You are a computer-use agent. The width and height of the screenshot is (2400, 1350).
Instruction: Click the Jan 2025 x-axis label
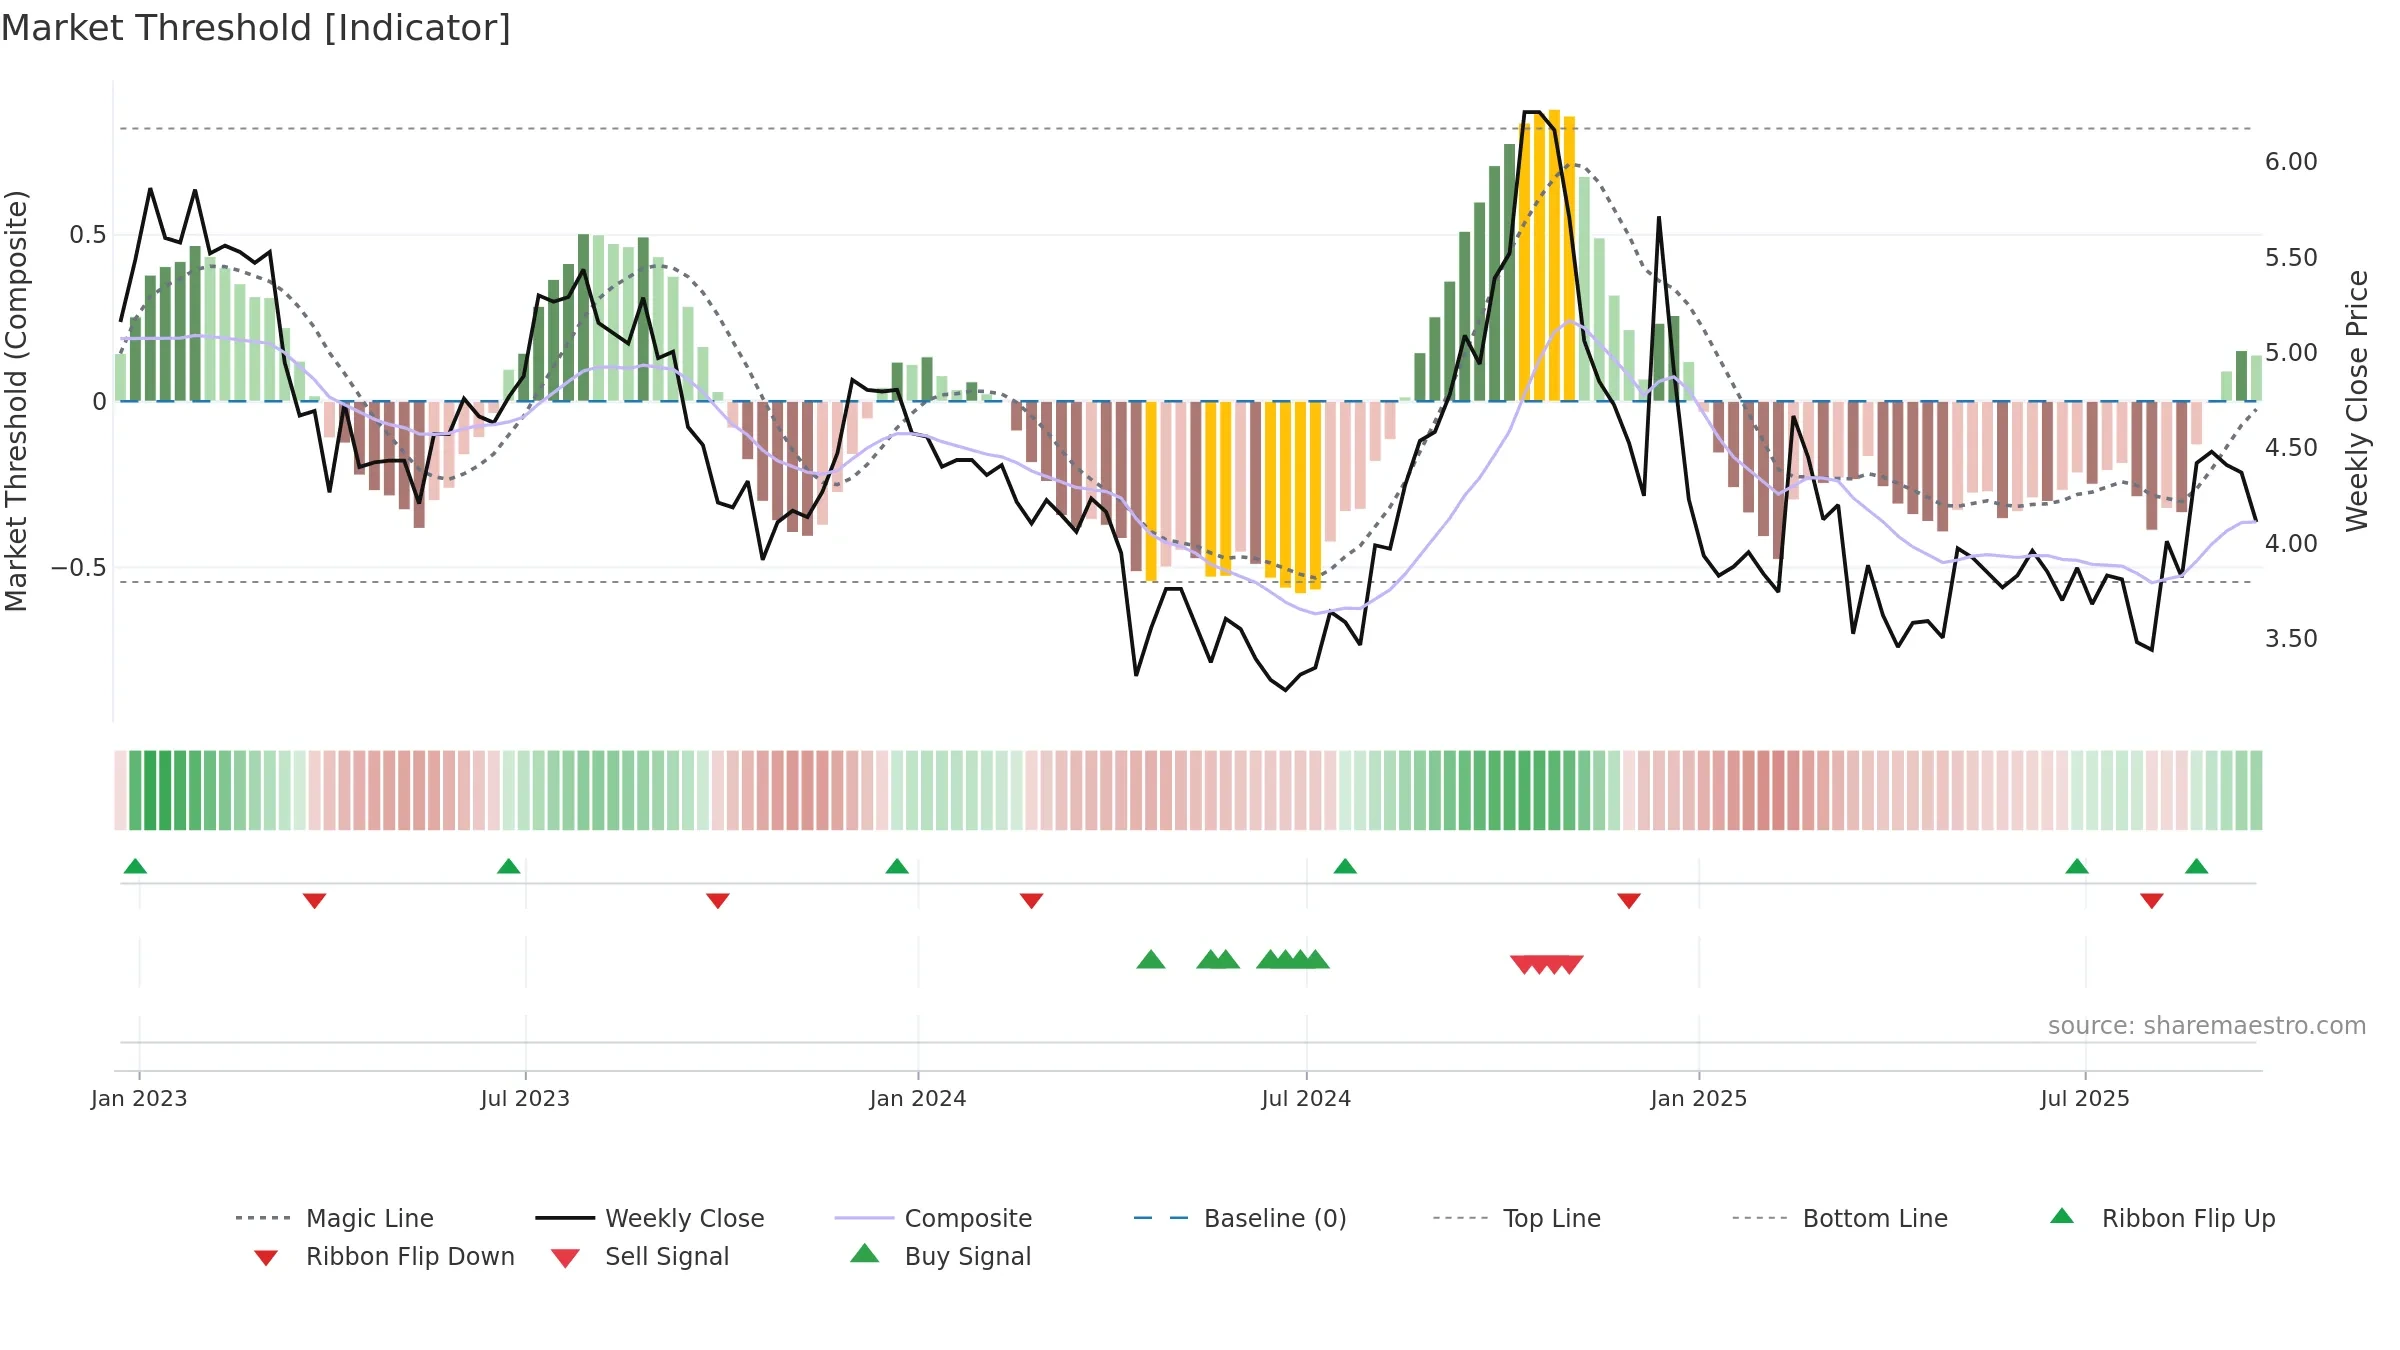pyautogui.click(x=1699, y=1099)
